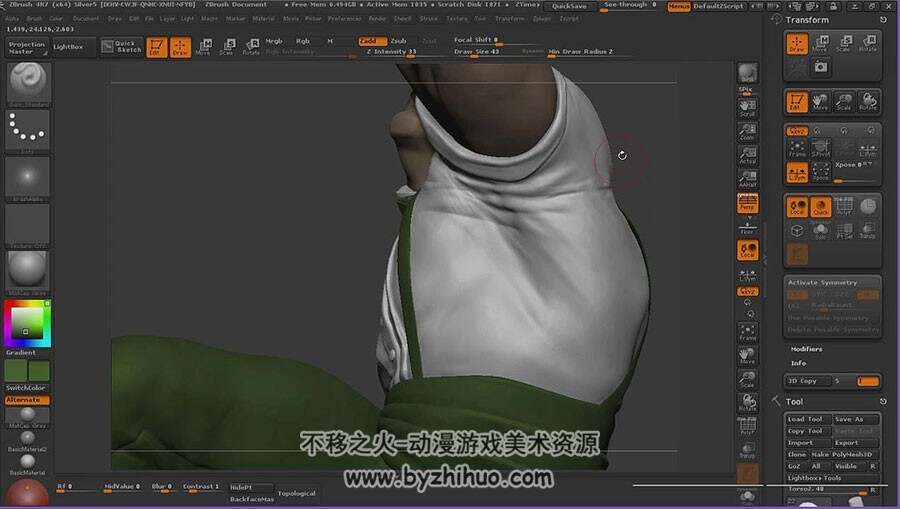Image resolution: width=900 pixels, height=509 pixels.
Task: Click Edit icon in Transform panel
Action: 797,102
